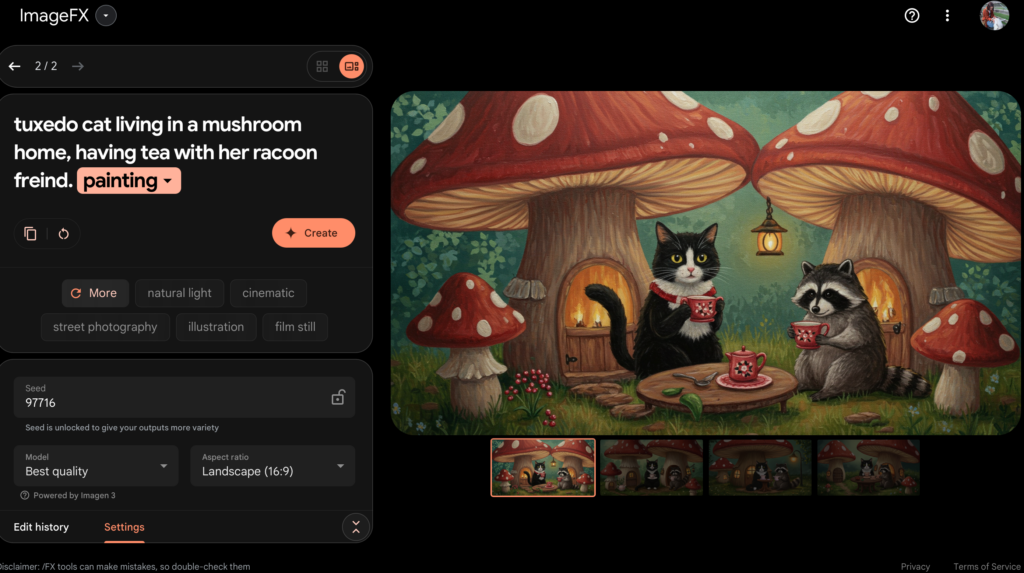The height and width of the screenshot is (573, 1024).
Task: Open the Model dropdown
Action: click(x=96, y=466)
